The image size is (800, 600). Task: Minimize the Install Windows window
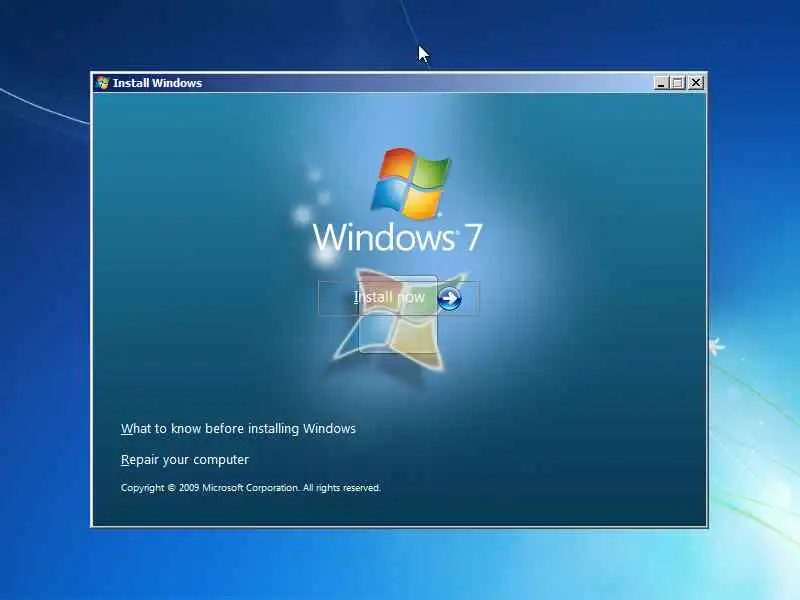[x=661, y=83]
